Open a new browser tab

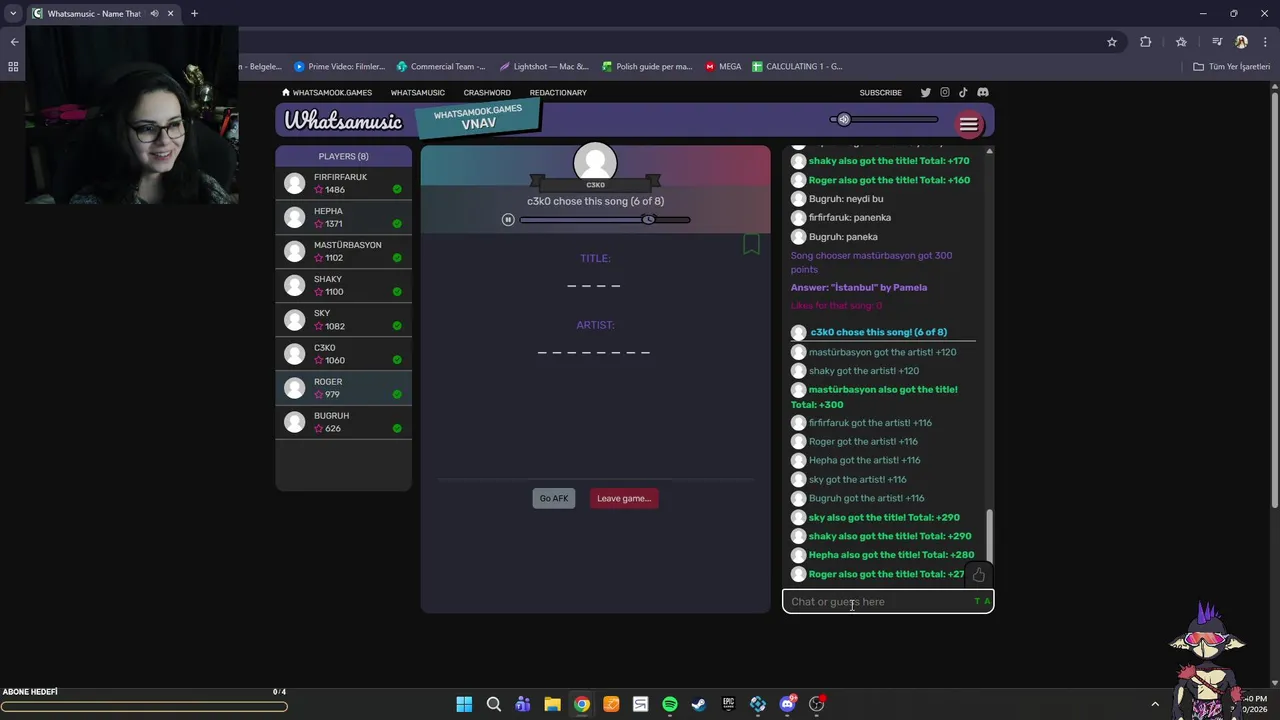[x=194, y=14]
